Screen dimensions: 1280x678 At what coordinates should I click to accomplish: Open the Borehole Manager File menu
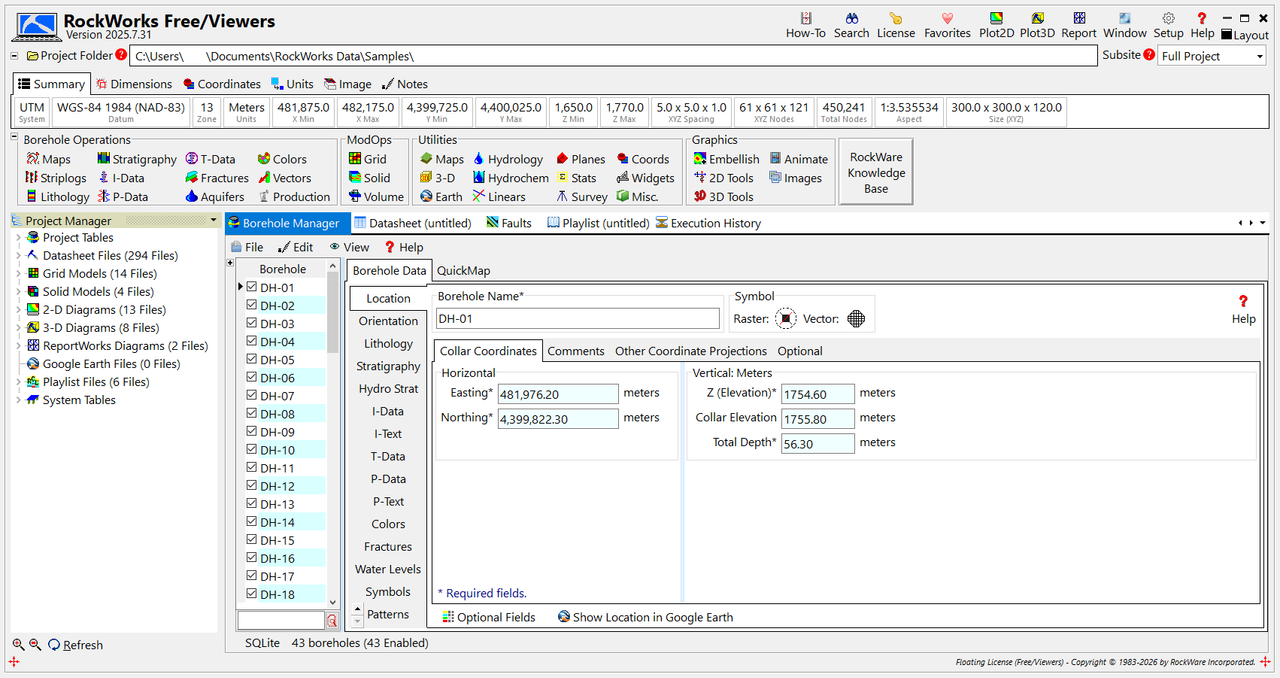pos(247,247)
